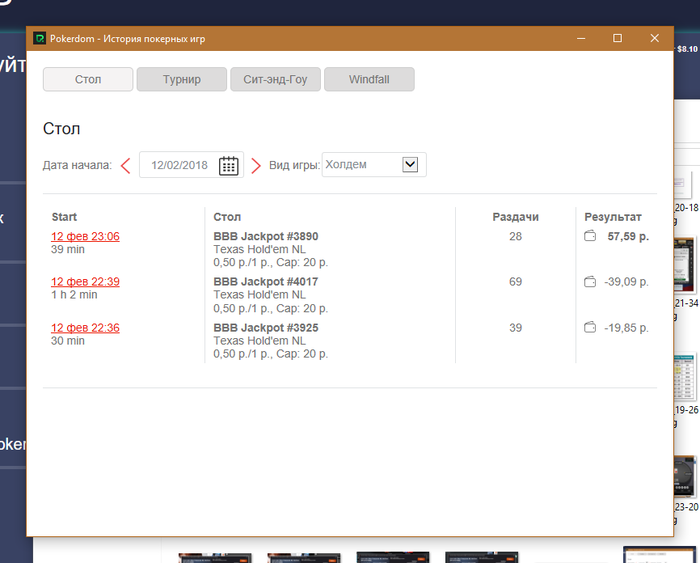This screenshot has width=700, height=563.
Task: Click the Результат column header
Action: (x=613, y=217)
